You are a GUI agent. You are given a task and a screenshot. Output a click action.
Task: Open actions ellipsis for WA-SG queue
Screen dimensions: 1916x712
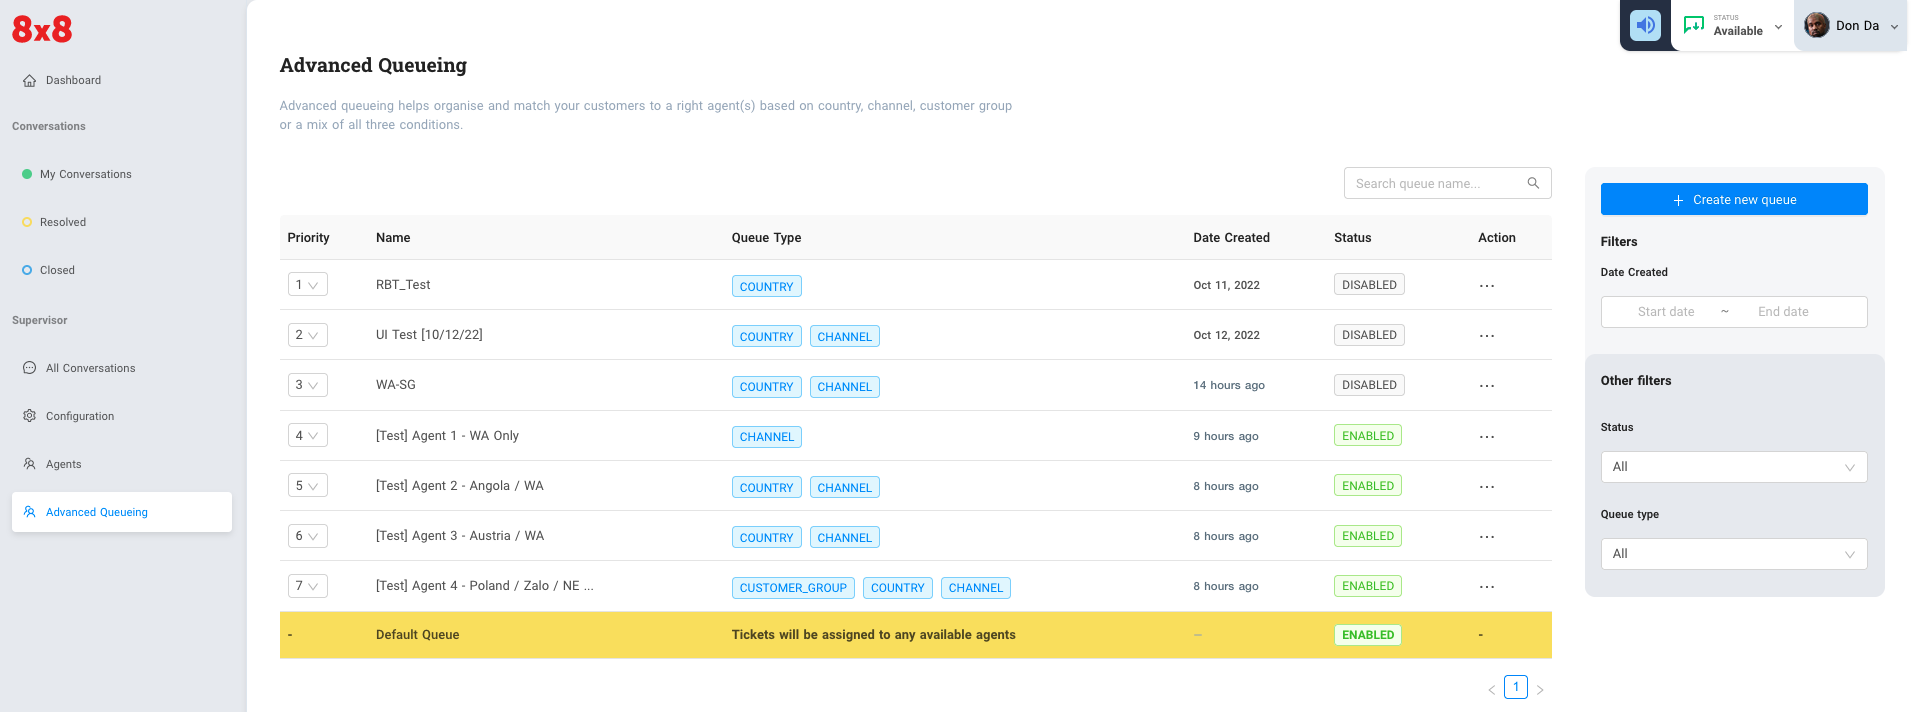pyautogui.click(x=1487, y=386)
